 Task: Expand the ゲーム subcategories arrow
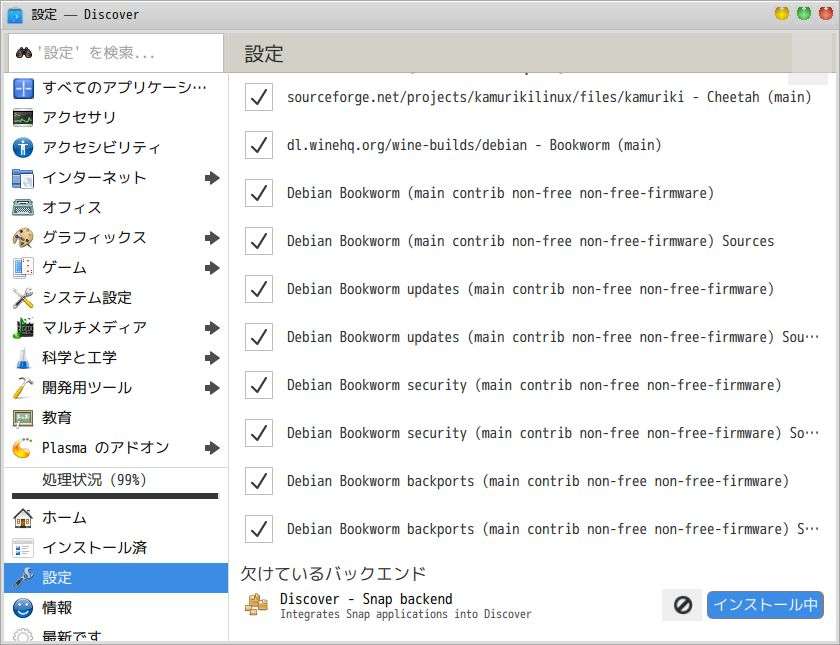click(212, 268)
